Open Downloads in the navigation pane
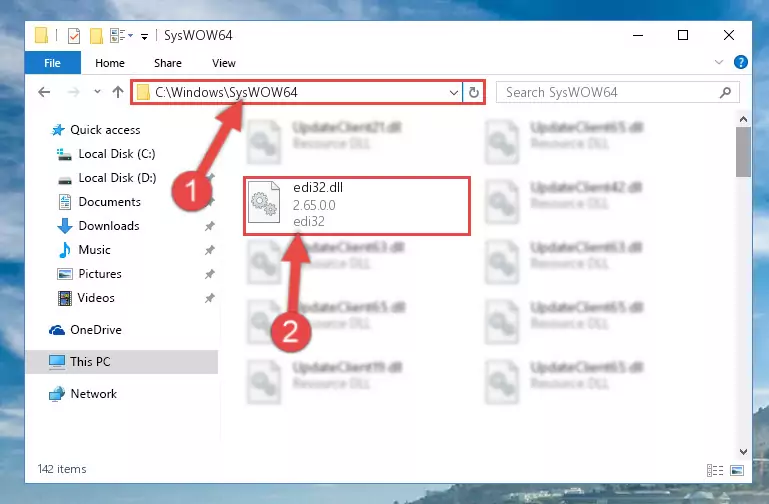Viewport: 769px width, 504px height. (109, 226)
